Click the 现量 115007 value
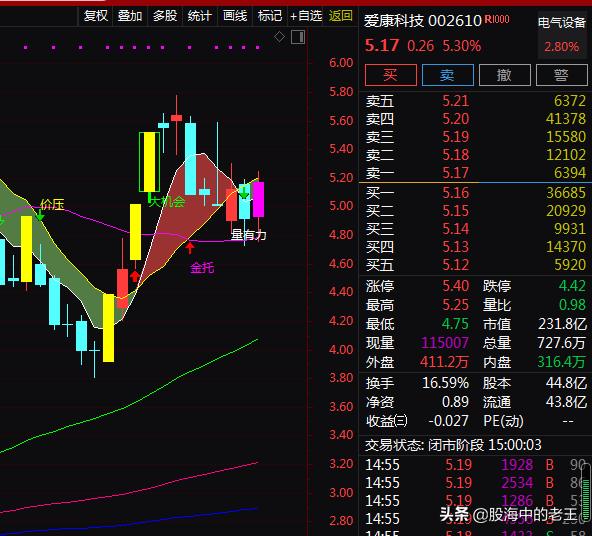This screenshot has height=536, width=592. [445, 343]
